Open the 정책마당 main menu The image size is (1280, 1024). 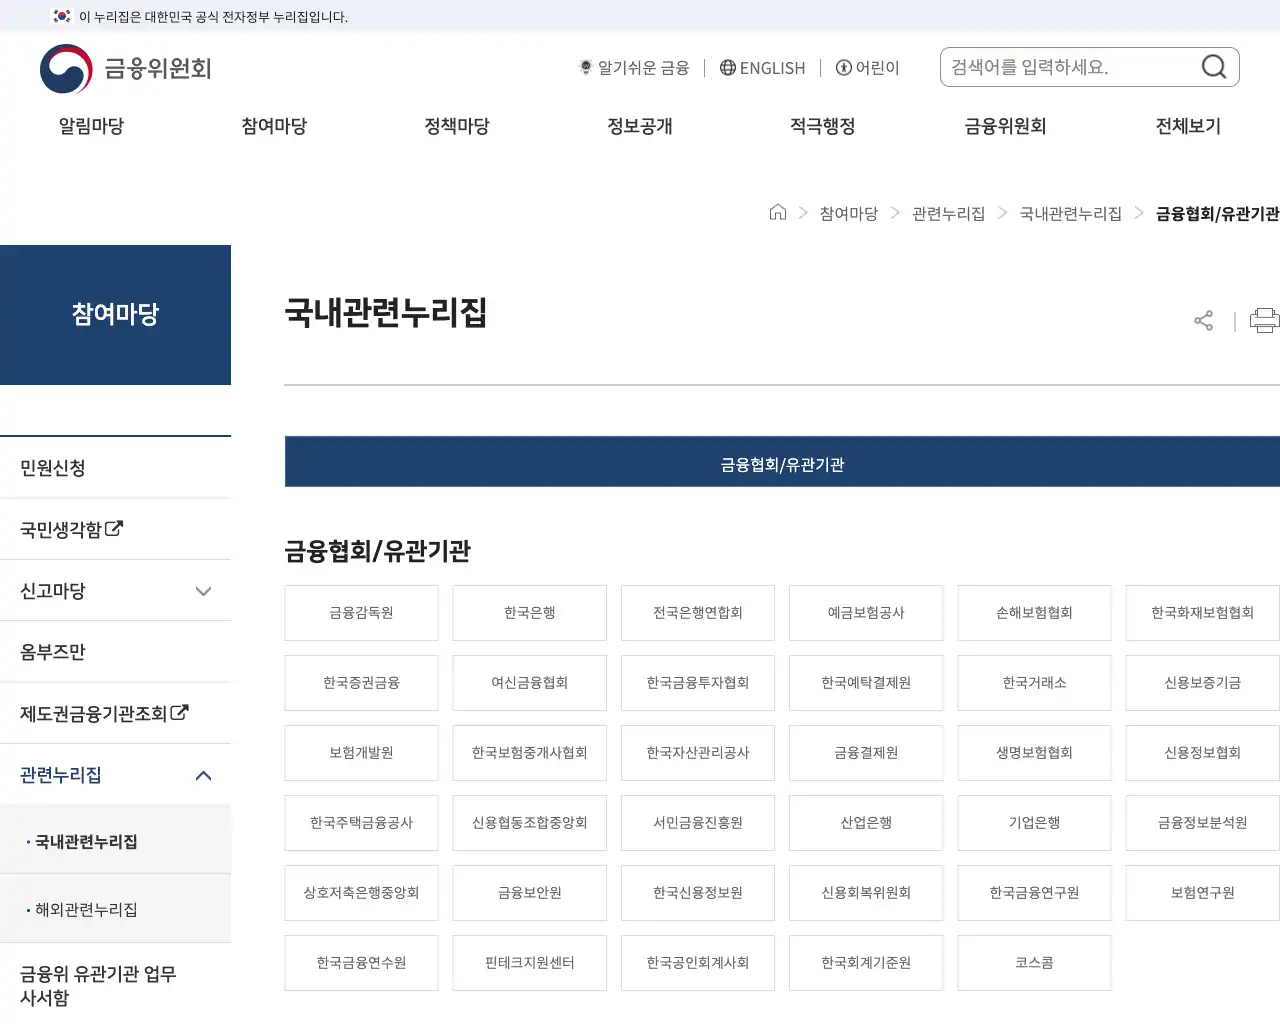tap(457, 126)
